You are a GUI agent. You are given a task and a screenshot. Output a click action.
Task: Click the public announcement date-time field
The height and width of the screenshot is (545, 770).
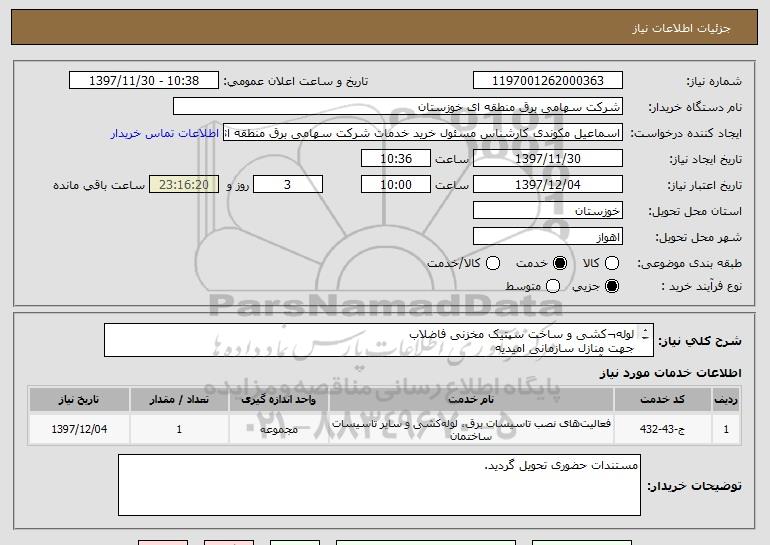[145, 81]
